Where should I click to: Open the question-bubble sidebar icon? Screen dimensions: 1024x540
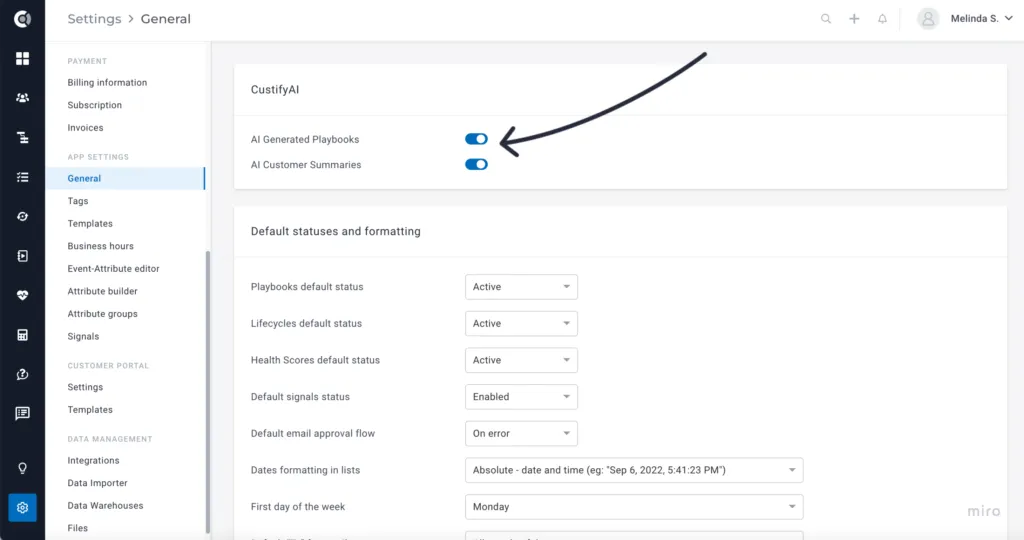click(x=22, y=374)
